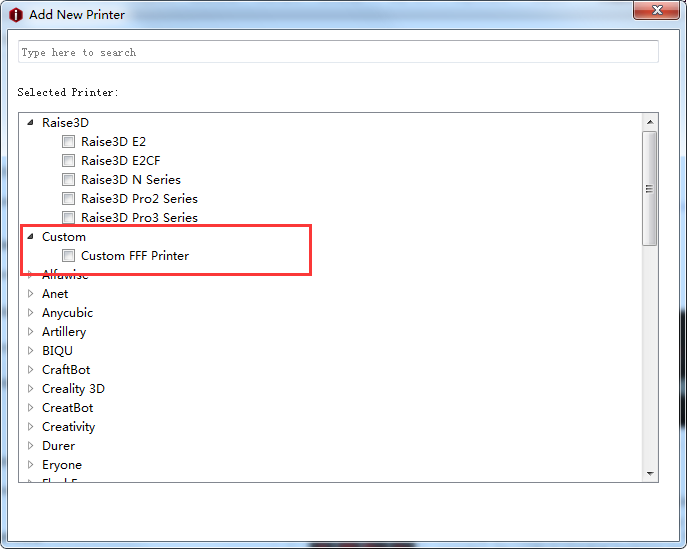The height and width of the screenshot is (549, 687).
Task: Click the ideaMaker app icon in title bar
Action: point(16,15)
